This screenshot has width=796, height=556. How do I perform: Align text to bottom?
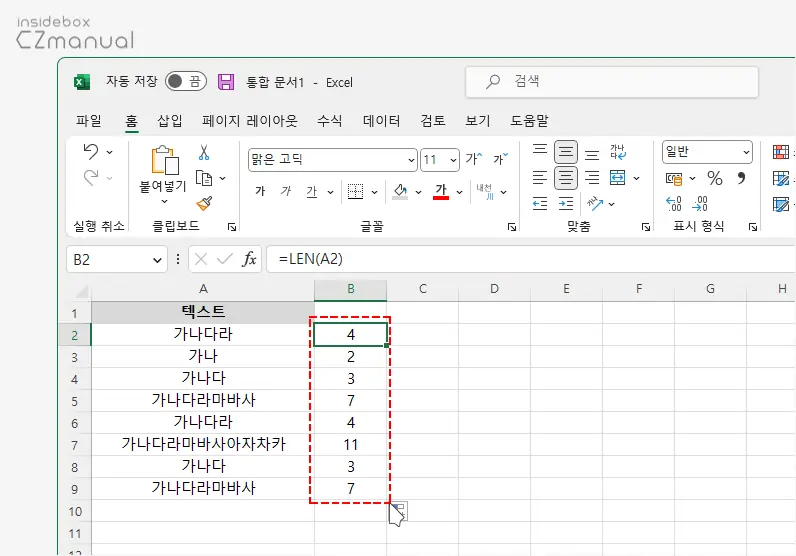point(592,153)
